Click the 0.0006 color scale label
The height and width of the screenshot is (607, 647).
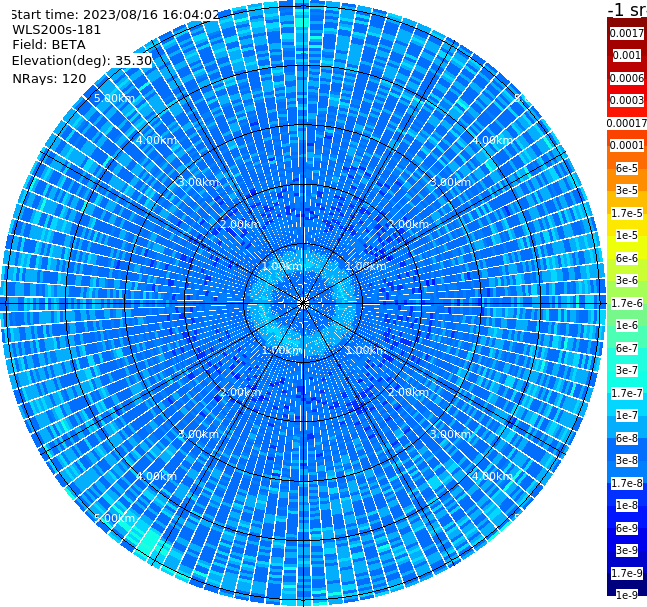pos(627,78)
